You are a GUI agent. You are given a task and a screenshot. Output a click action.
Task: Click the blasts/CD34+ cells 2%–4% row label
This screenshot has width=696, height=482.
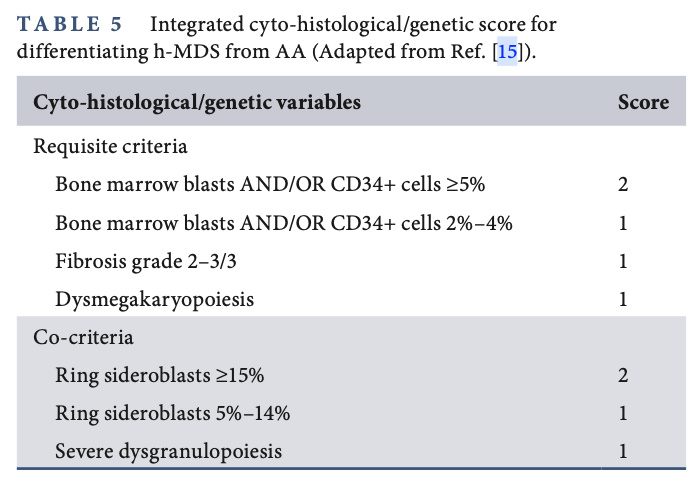(x=284, y=223)
